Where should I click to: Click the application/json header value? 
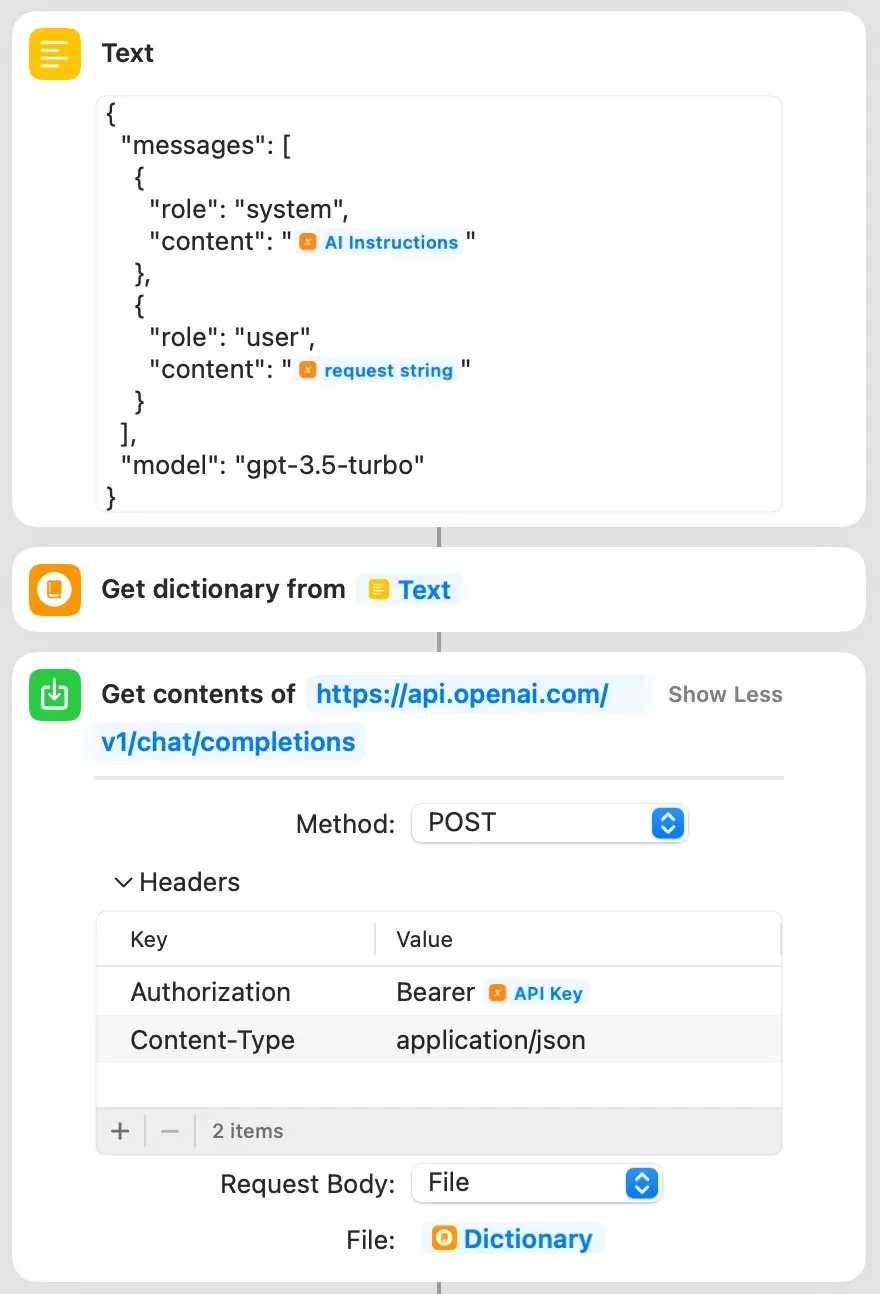[x=490, y=1040]
